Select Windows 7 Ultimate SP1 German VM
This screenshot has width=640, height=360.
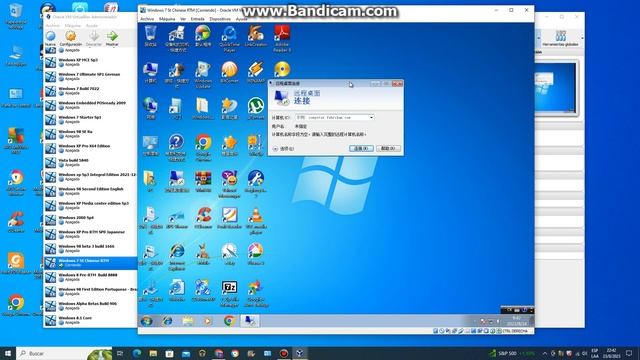(x=90, y=76)
